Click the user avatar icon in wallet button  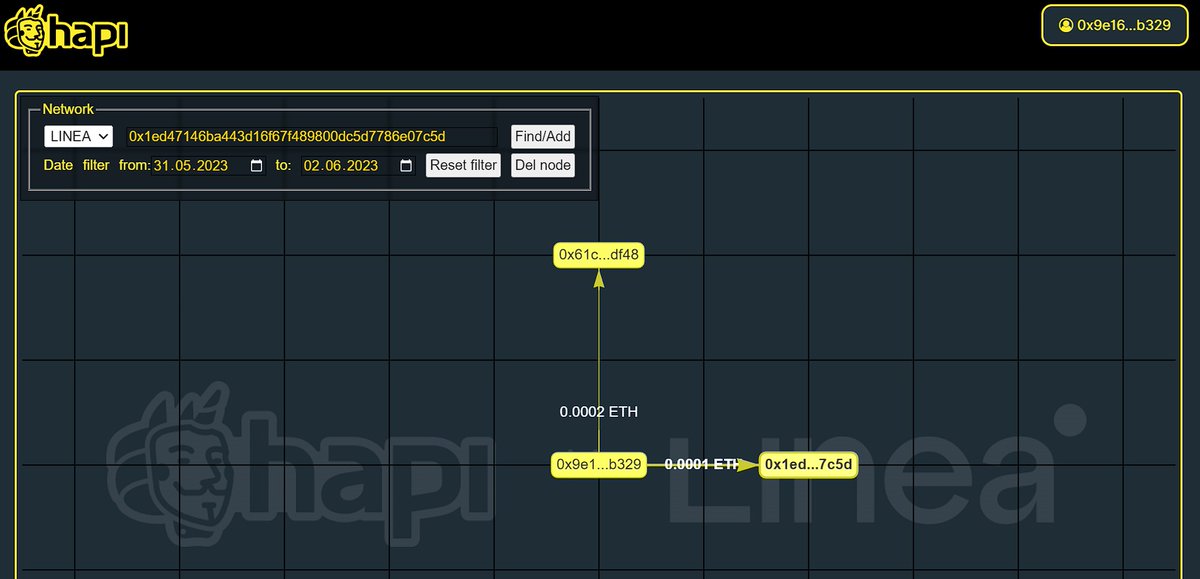1066,25
